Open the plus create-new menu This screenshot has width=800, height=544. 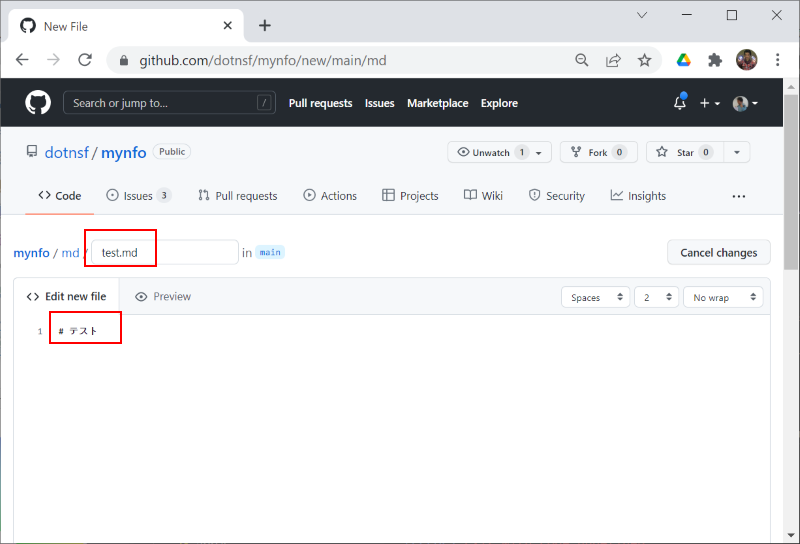click(x=709, y=103)
